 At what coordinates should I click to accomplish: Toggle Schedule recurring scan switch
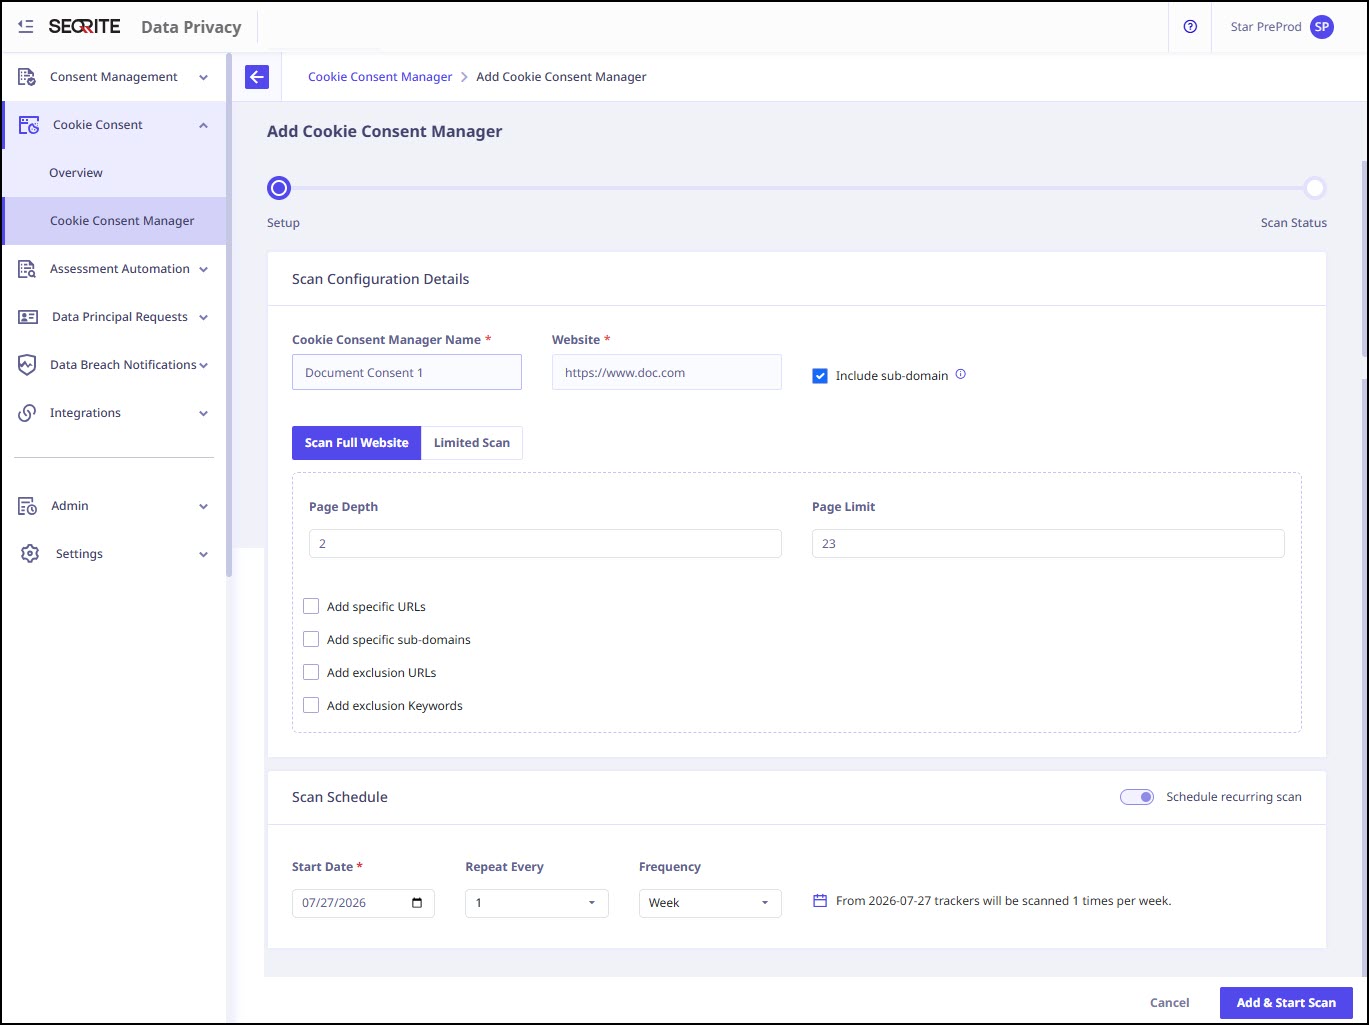click(1137, 797)
